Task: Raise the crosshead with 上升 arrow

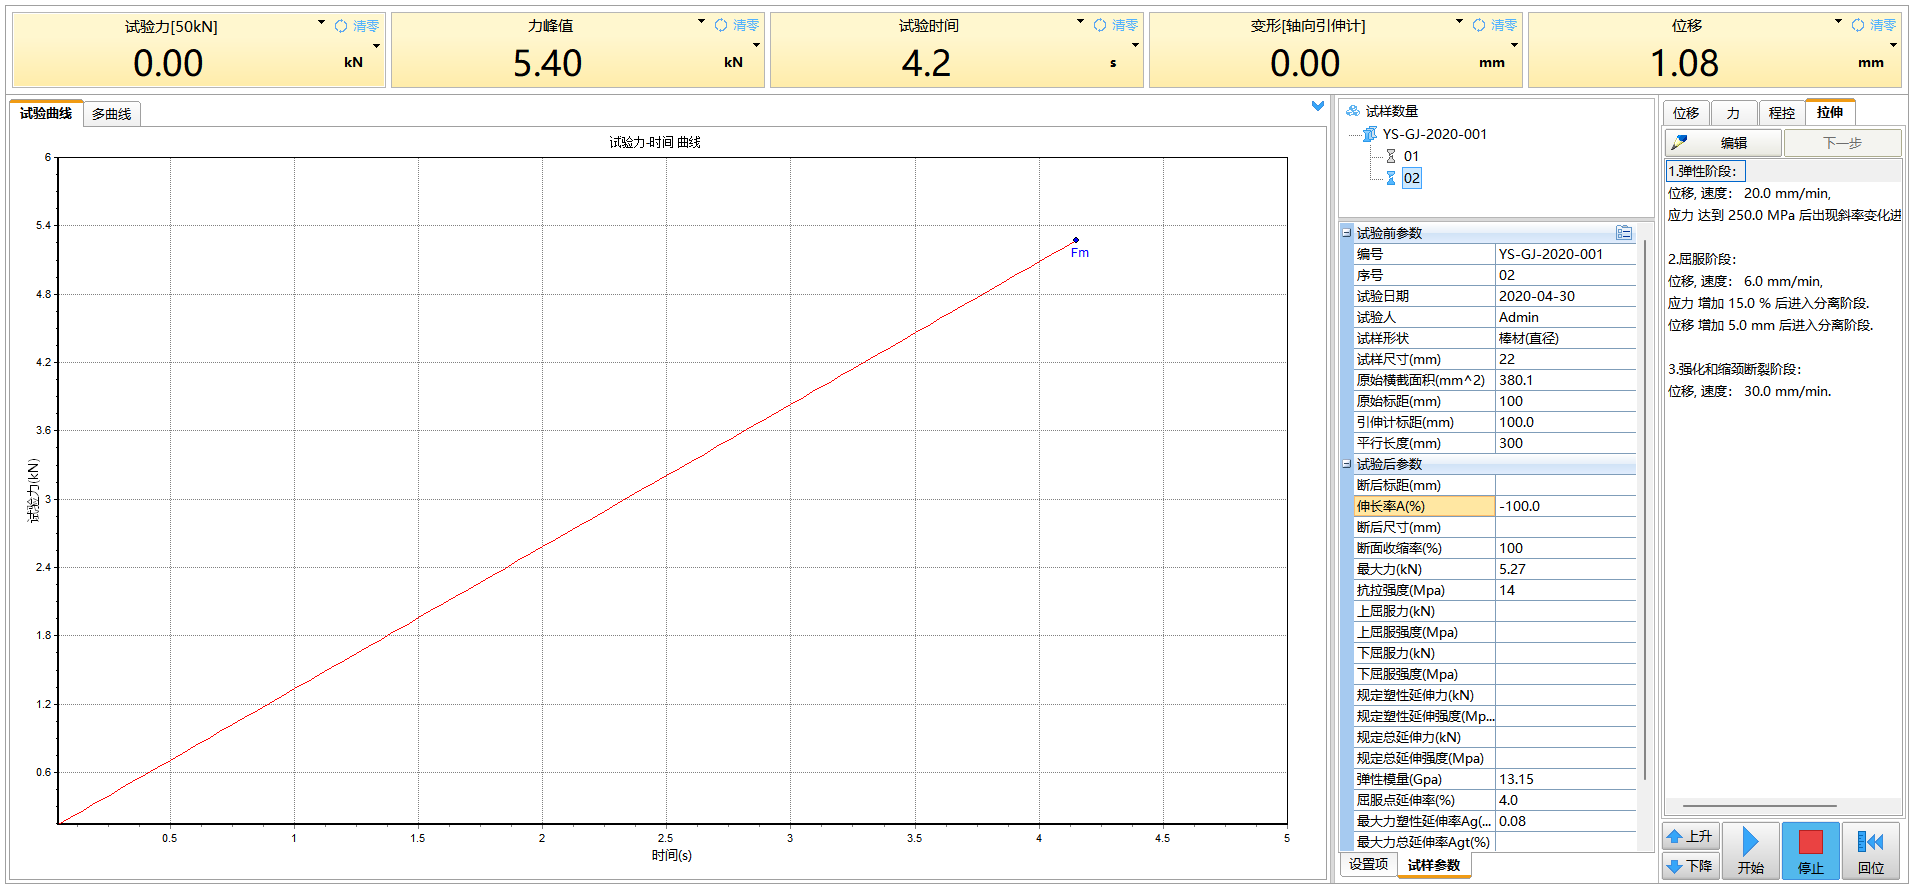Action: (x=1690, y=836)
